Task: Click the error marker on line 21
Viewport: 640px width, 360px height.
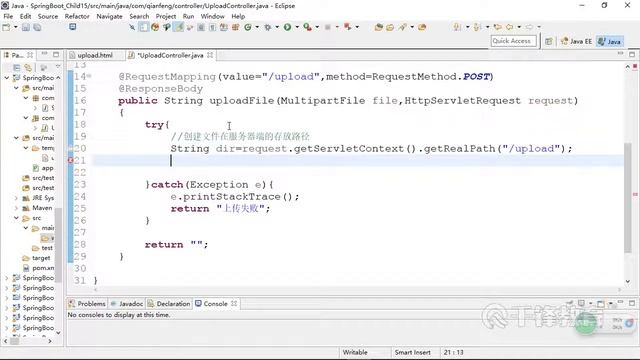Action: point(70,160)
